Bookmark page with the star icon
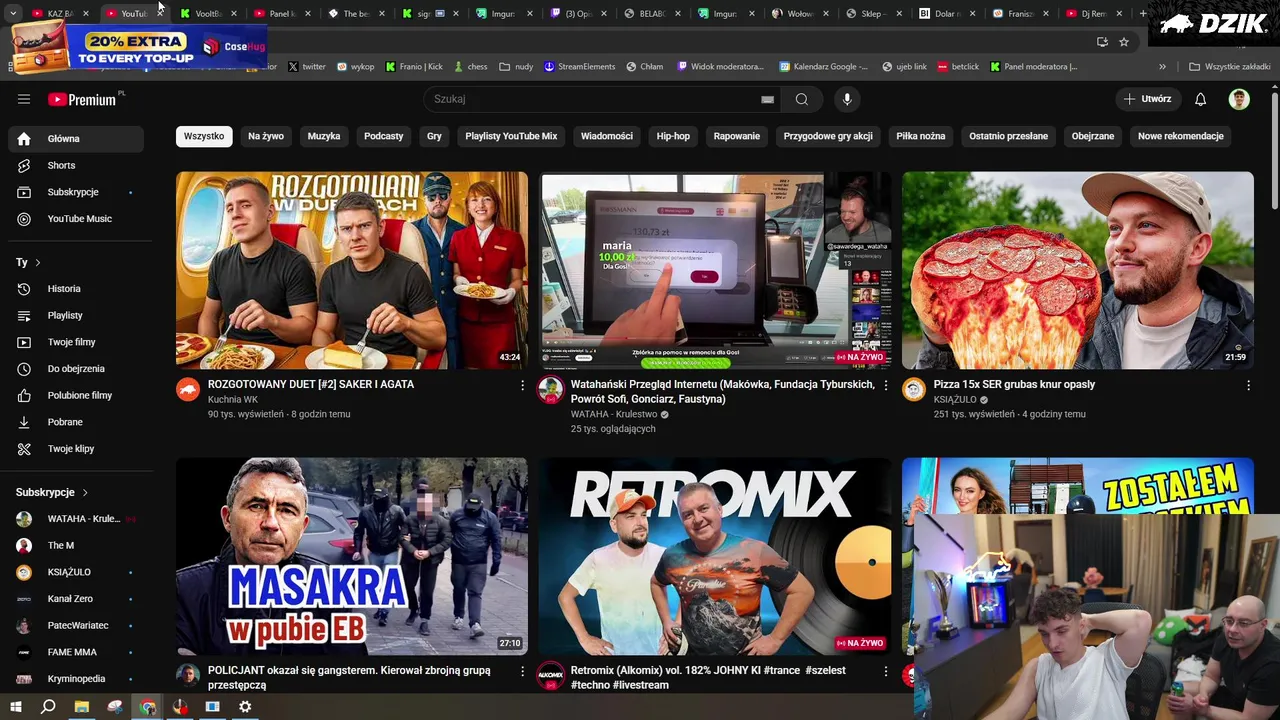This screenshot has width=1280, height=720. [1124, 42]
